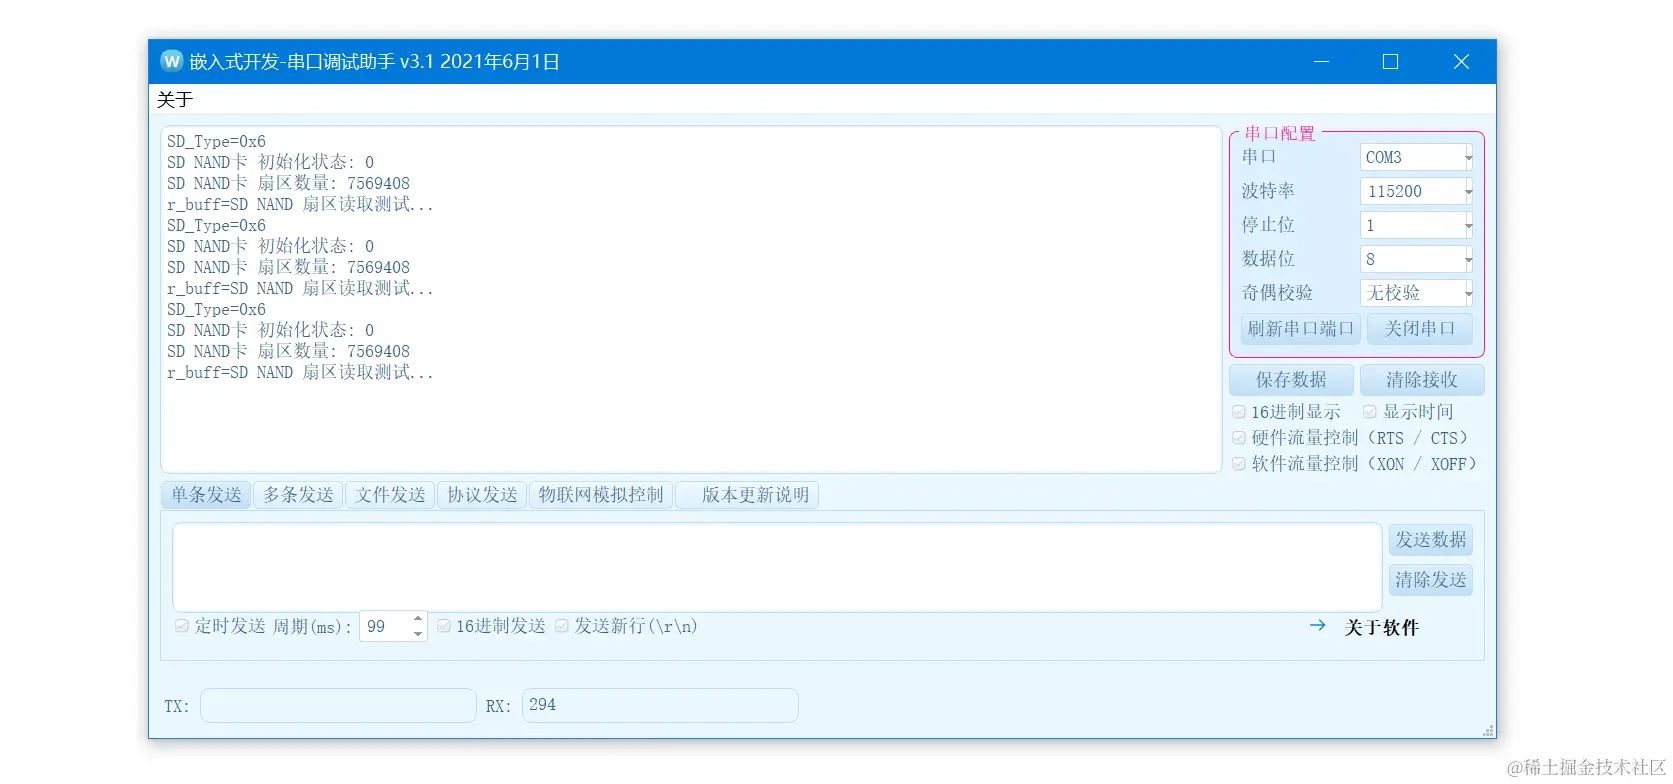This screenshot has height=784, width=1673.
Task: Switch to the 协议发送 tab
Action: click(x=482, y=495)
